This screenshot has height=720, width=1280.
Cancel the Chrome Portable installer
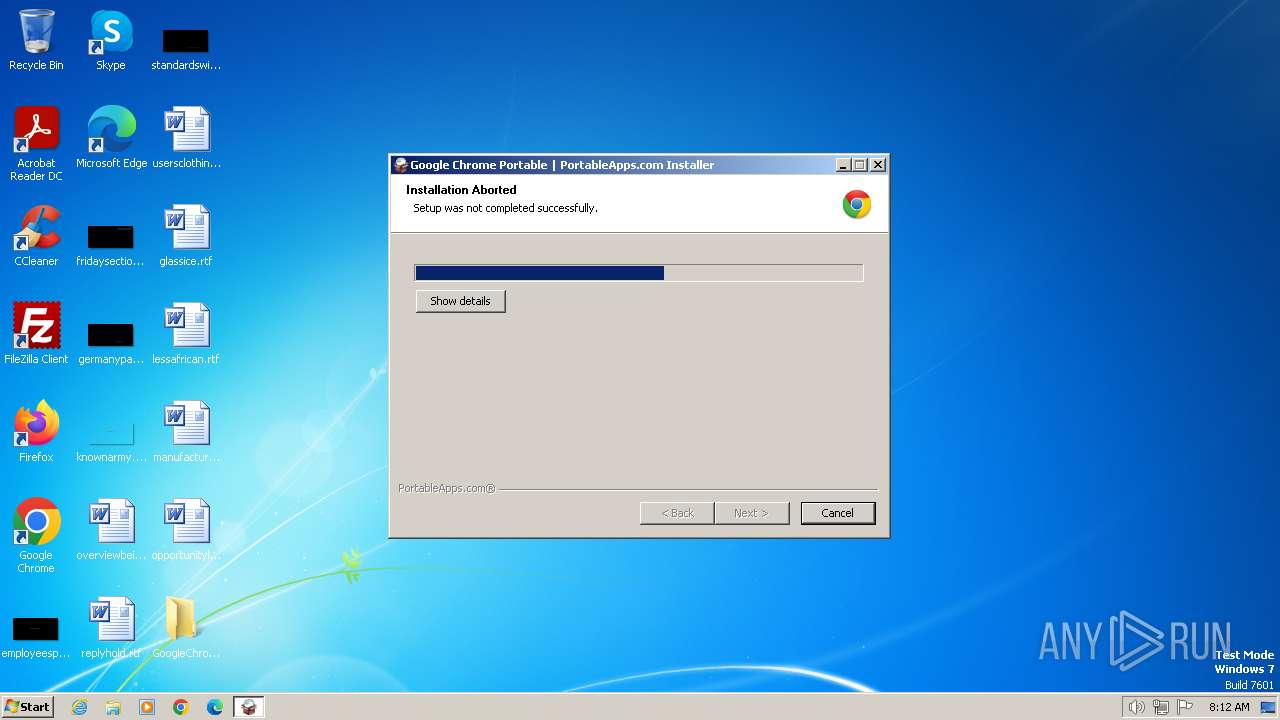point(838,513)
